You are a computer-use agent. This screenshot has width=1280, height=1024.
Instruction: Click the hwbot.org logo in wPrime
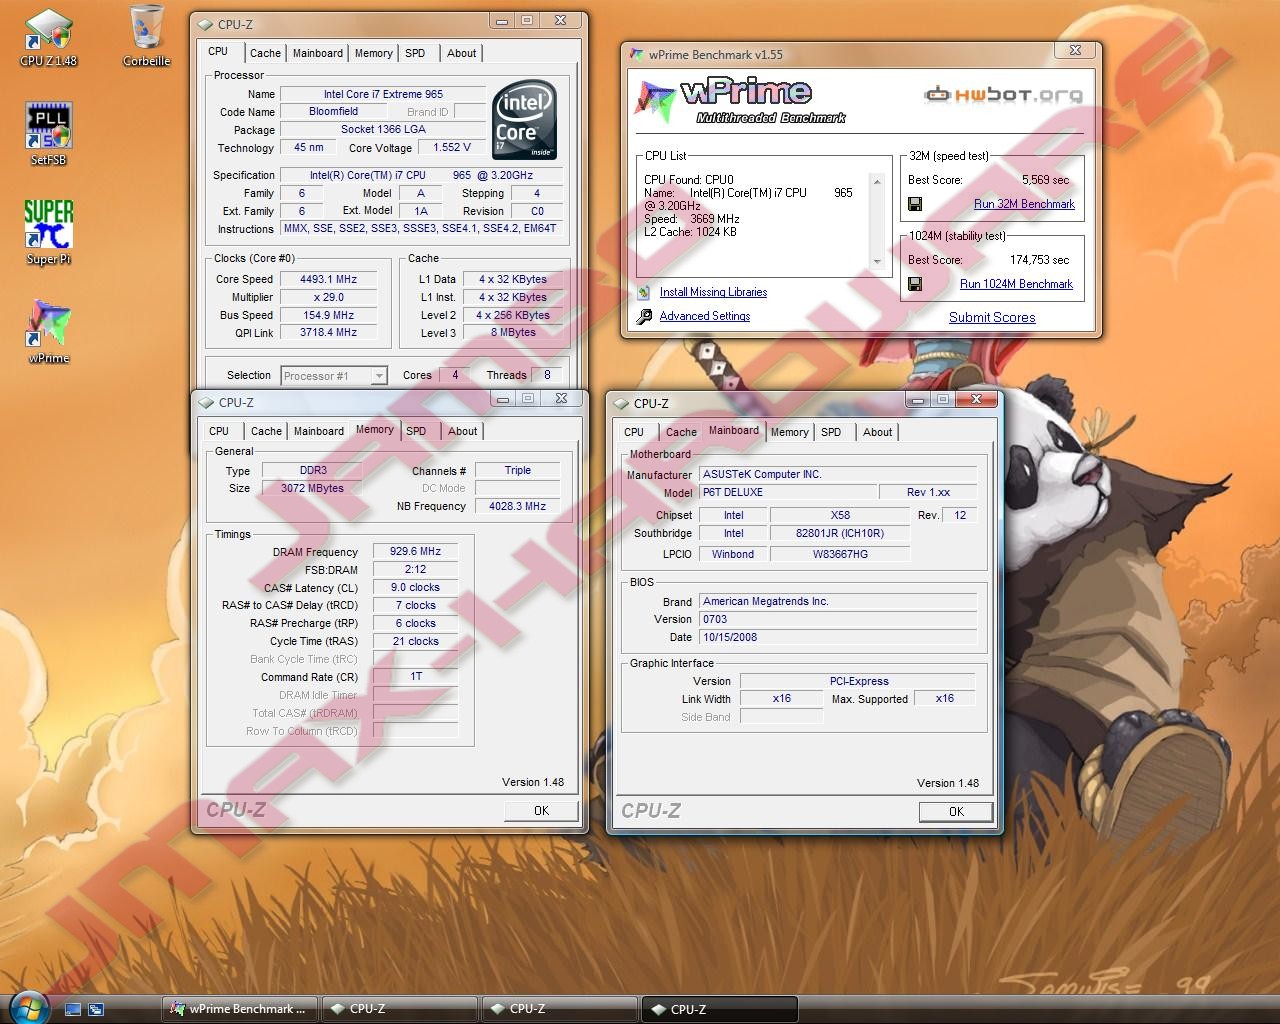pyautogui.click(x=1004, y=95)
